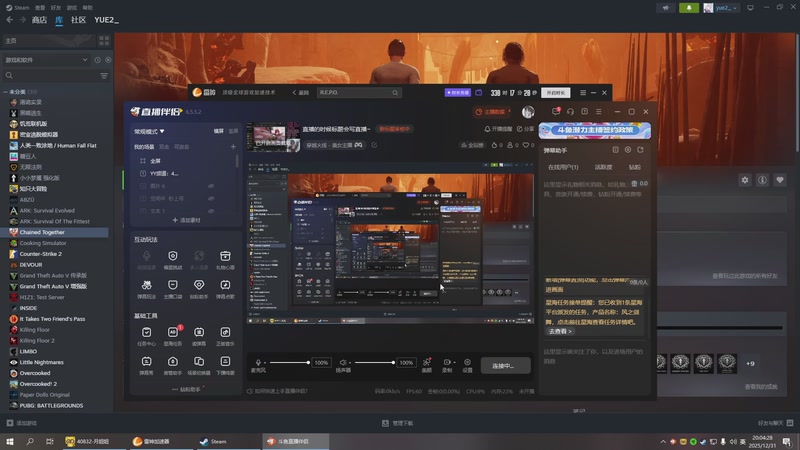The height and width of the screenshot is (450, 800).
Task: Open the 正版音乐 music tool
Action: coord(225,336)
